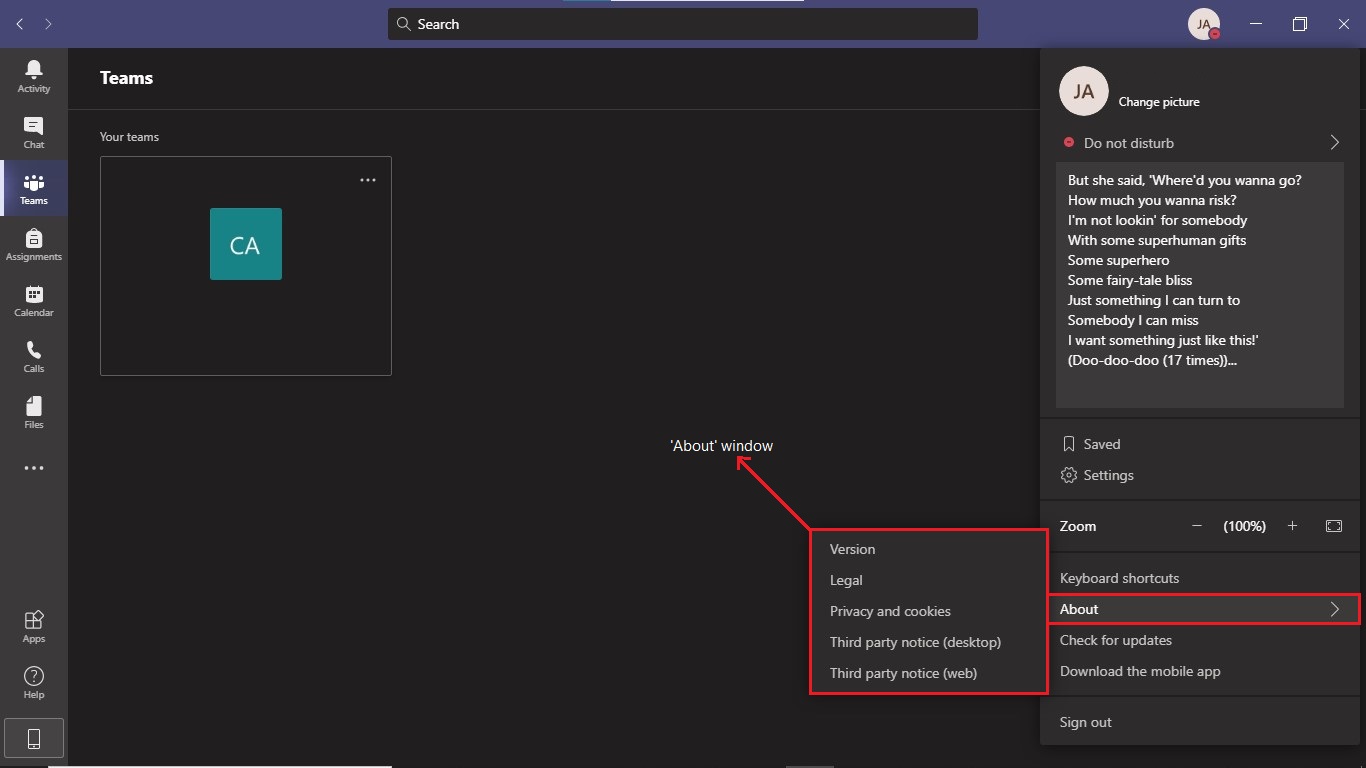Reset zoom via (100%) label
1366x768 pixels.
pos(1244,526)
